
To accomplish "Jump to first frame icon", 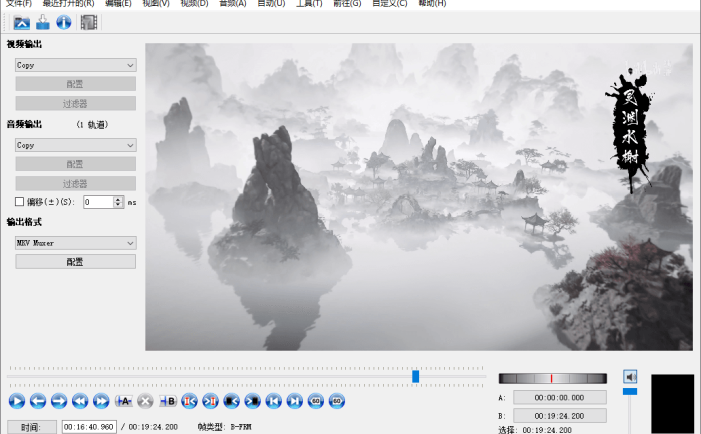I will tap(274, 401).
